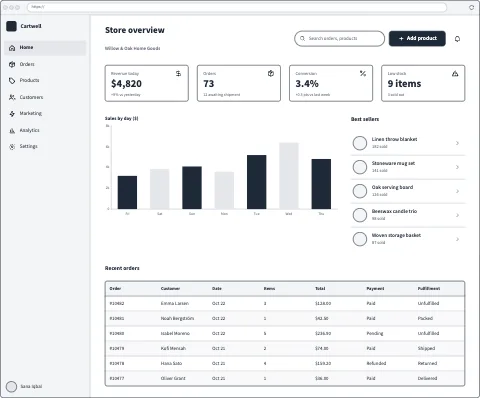Viewport: 480px width, 398px height.
Task: Click customer name Emma Larsen
Action: [x=175, y=304]
